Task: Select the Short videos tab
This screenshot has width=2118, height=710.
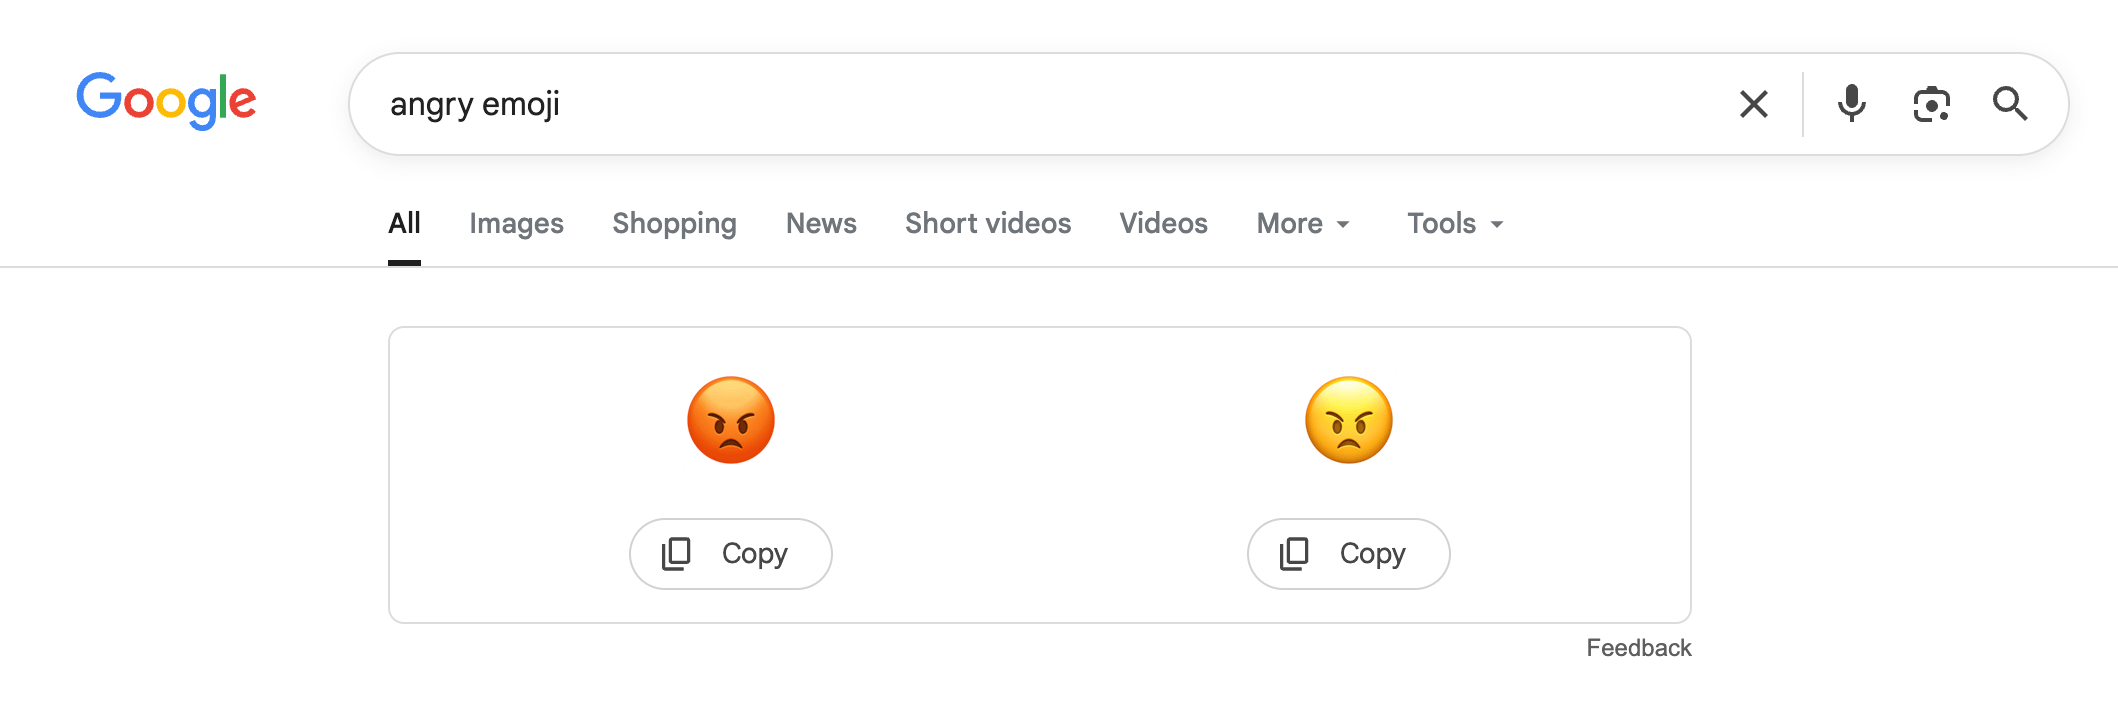Action: 988,224
